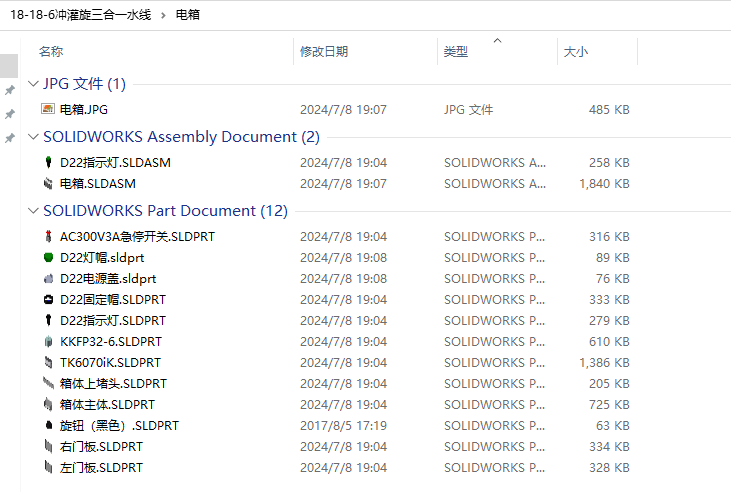Open the breadcrumb chevron before 电箱
Viewport: 731px width, 492px height.
pos(163,15)
